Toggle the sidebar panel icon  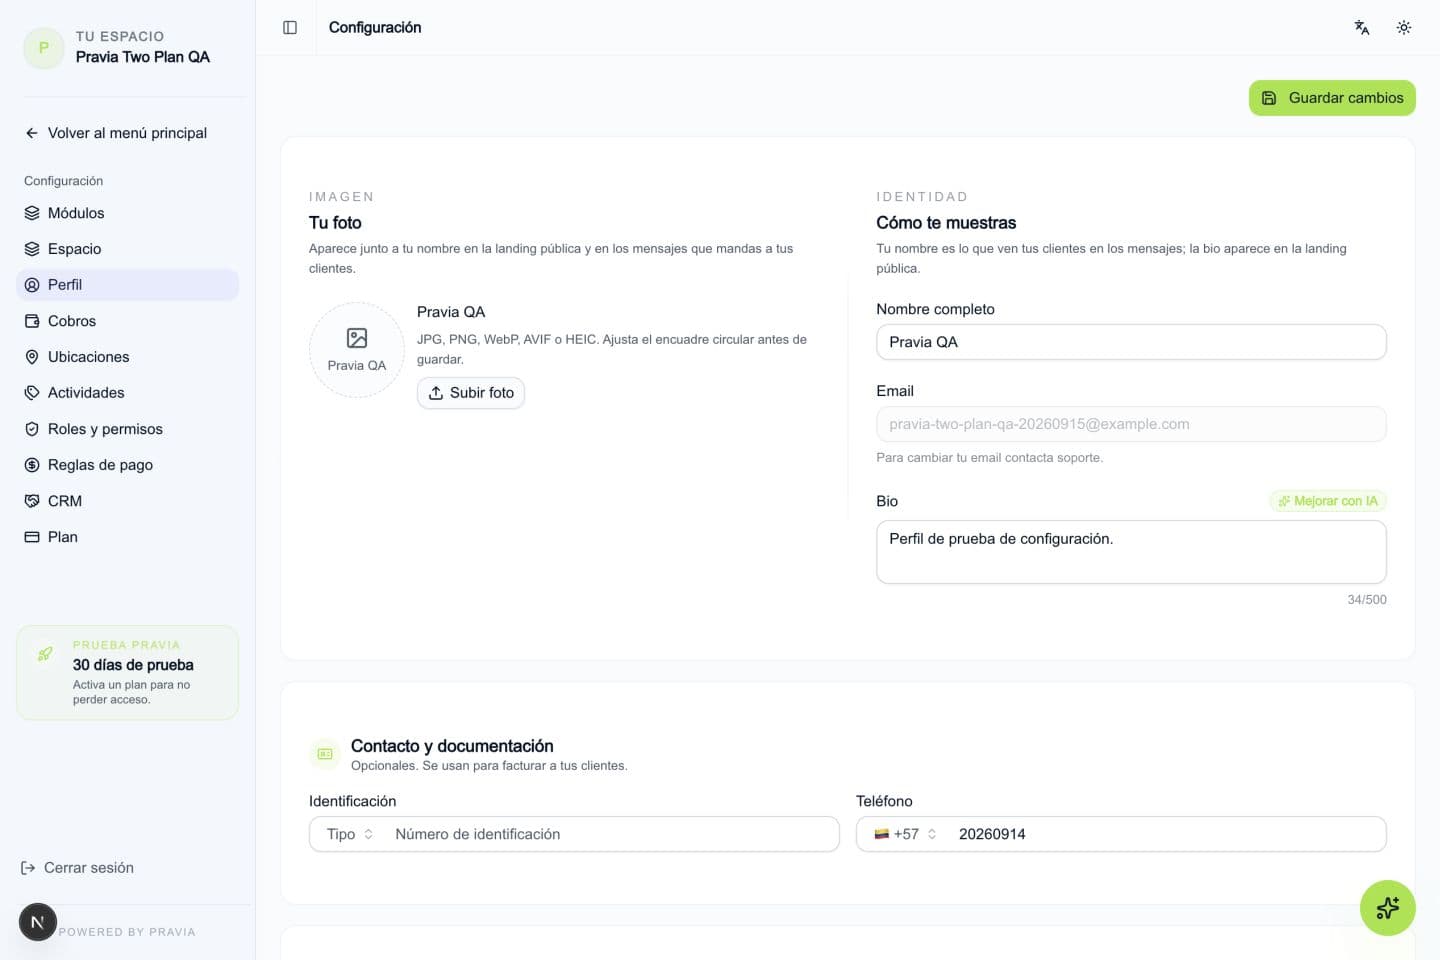click(290, 28)
